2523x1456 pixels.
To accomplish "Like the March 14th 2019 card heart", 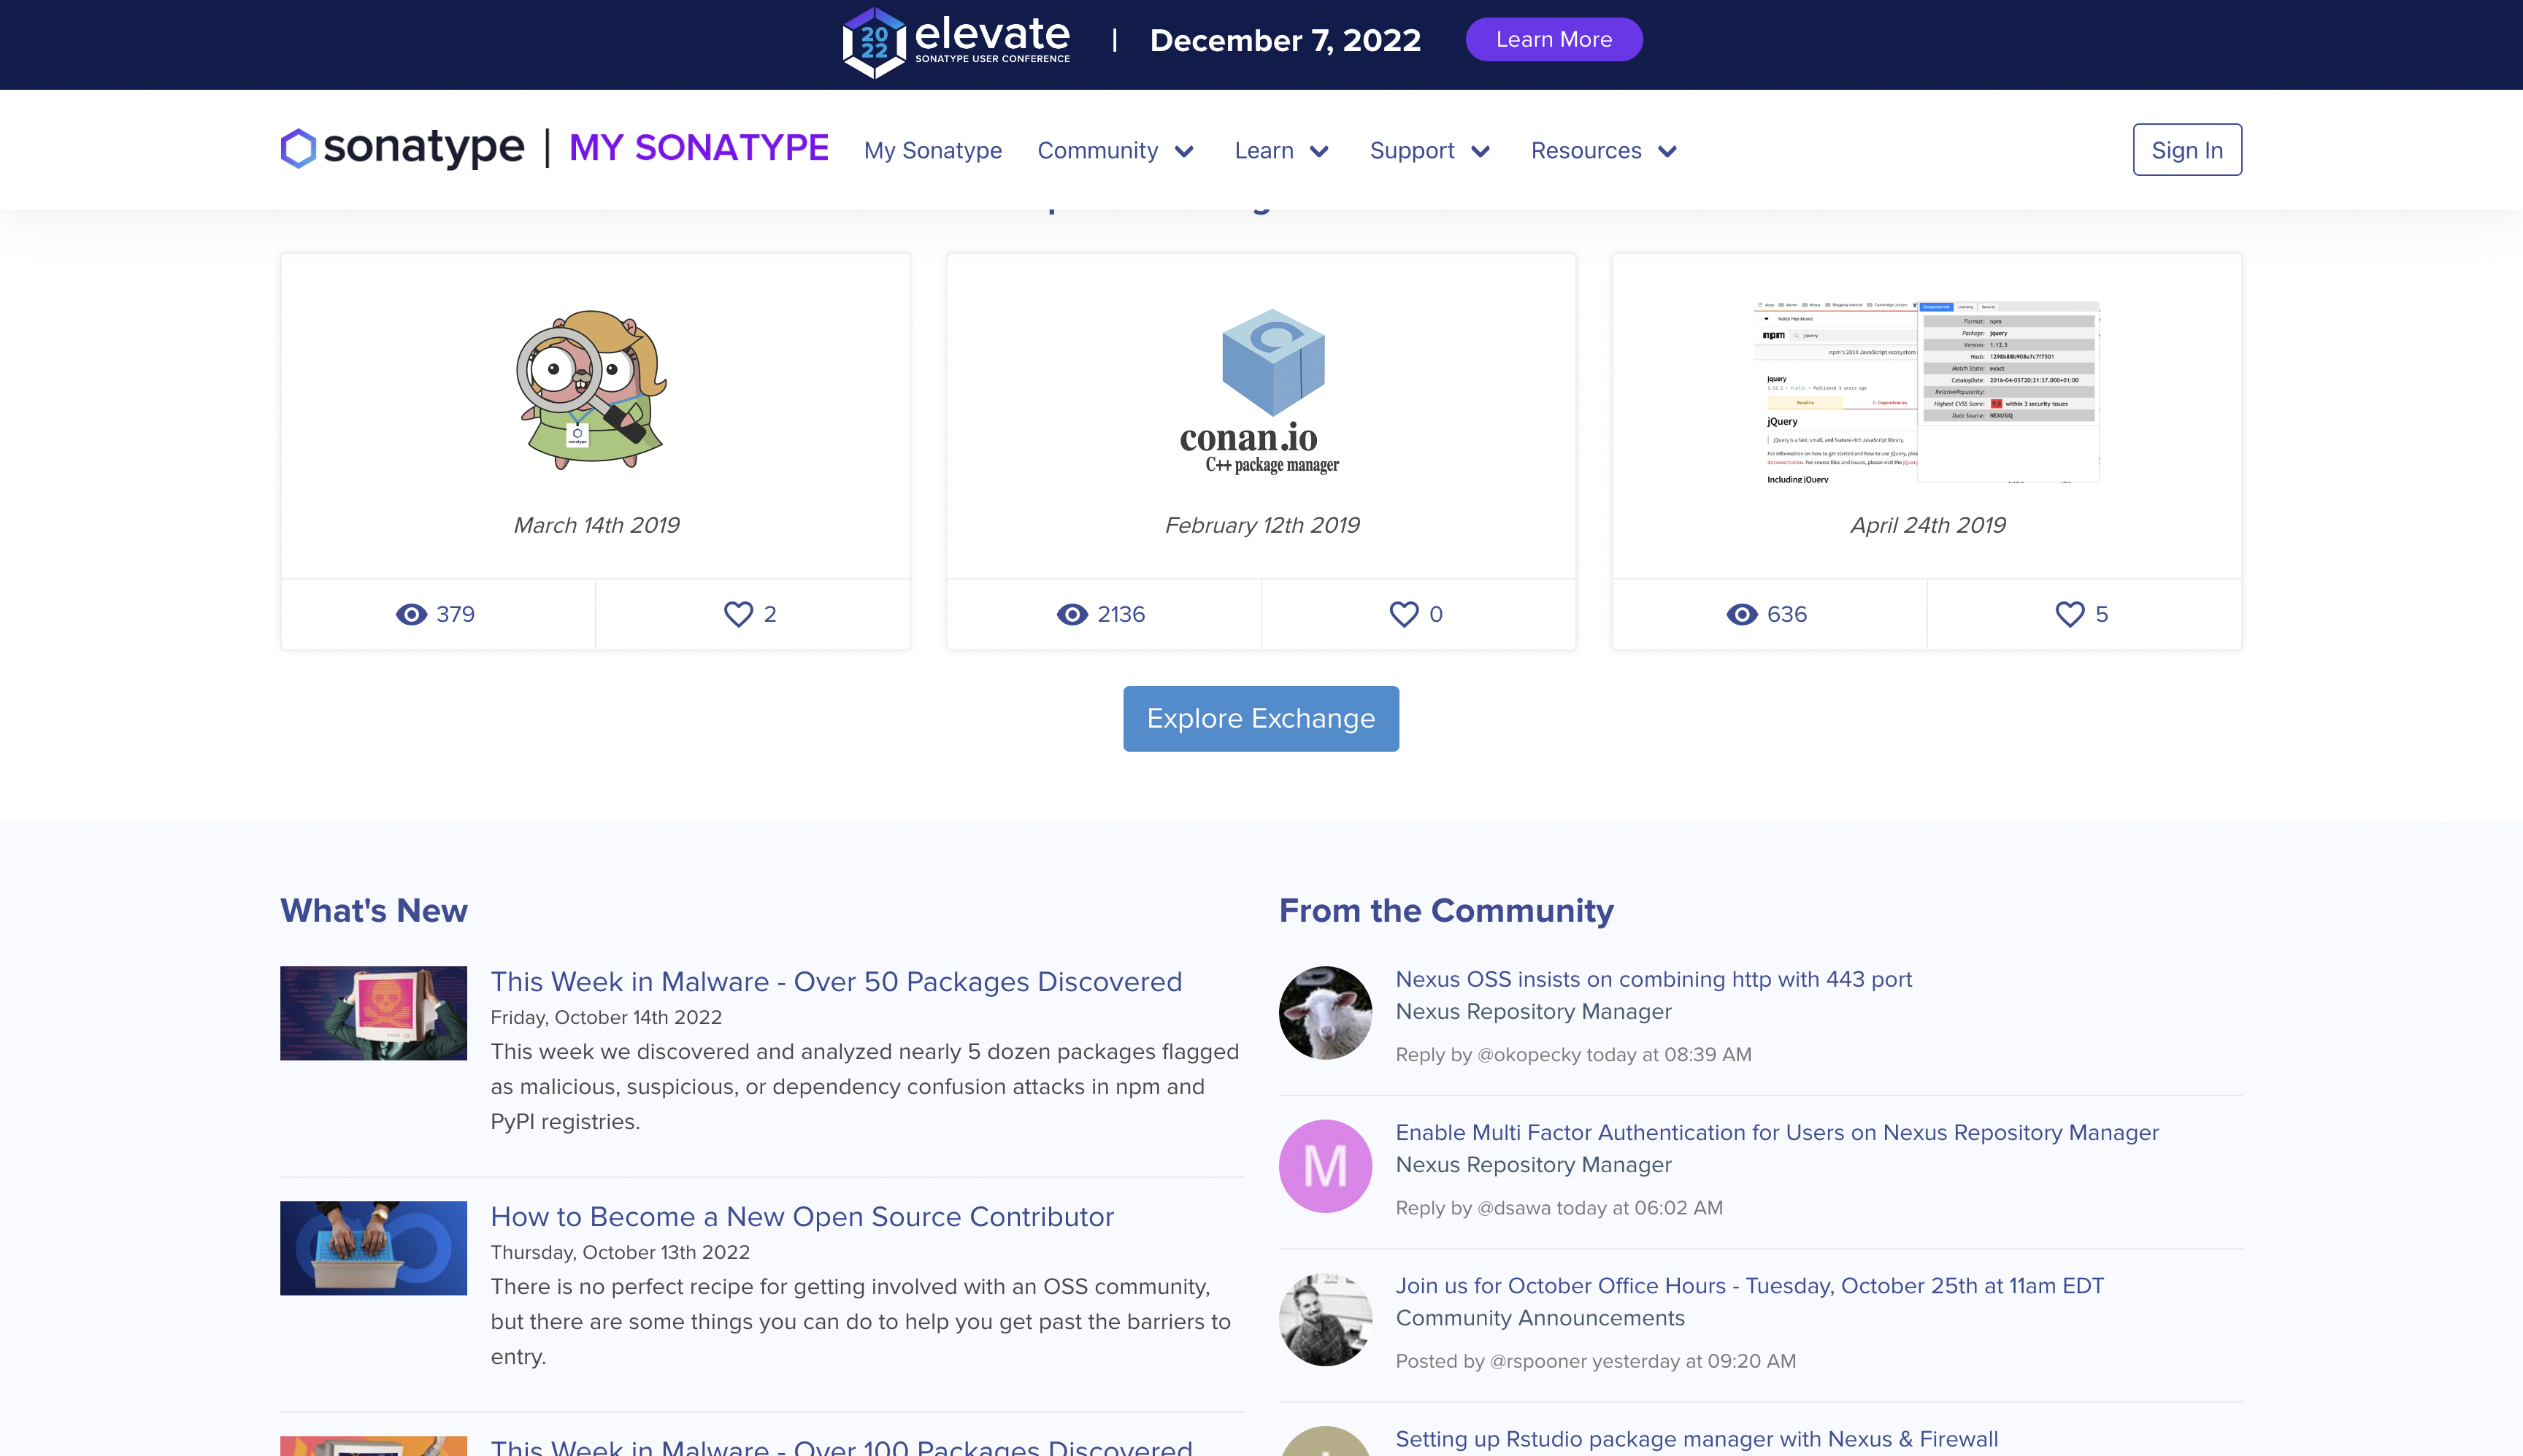I will tap(738, 614).
